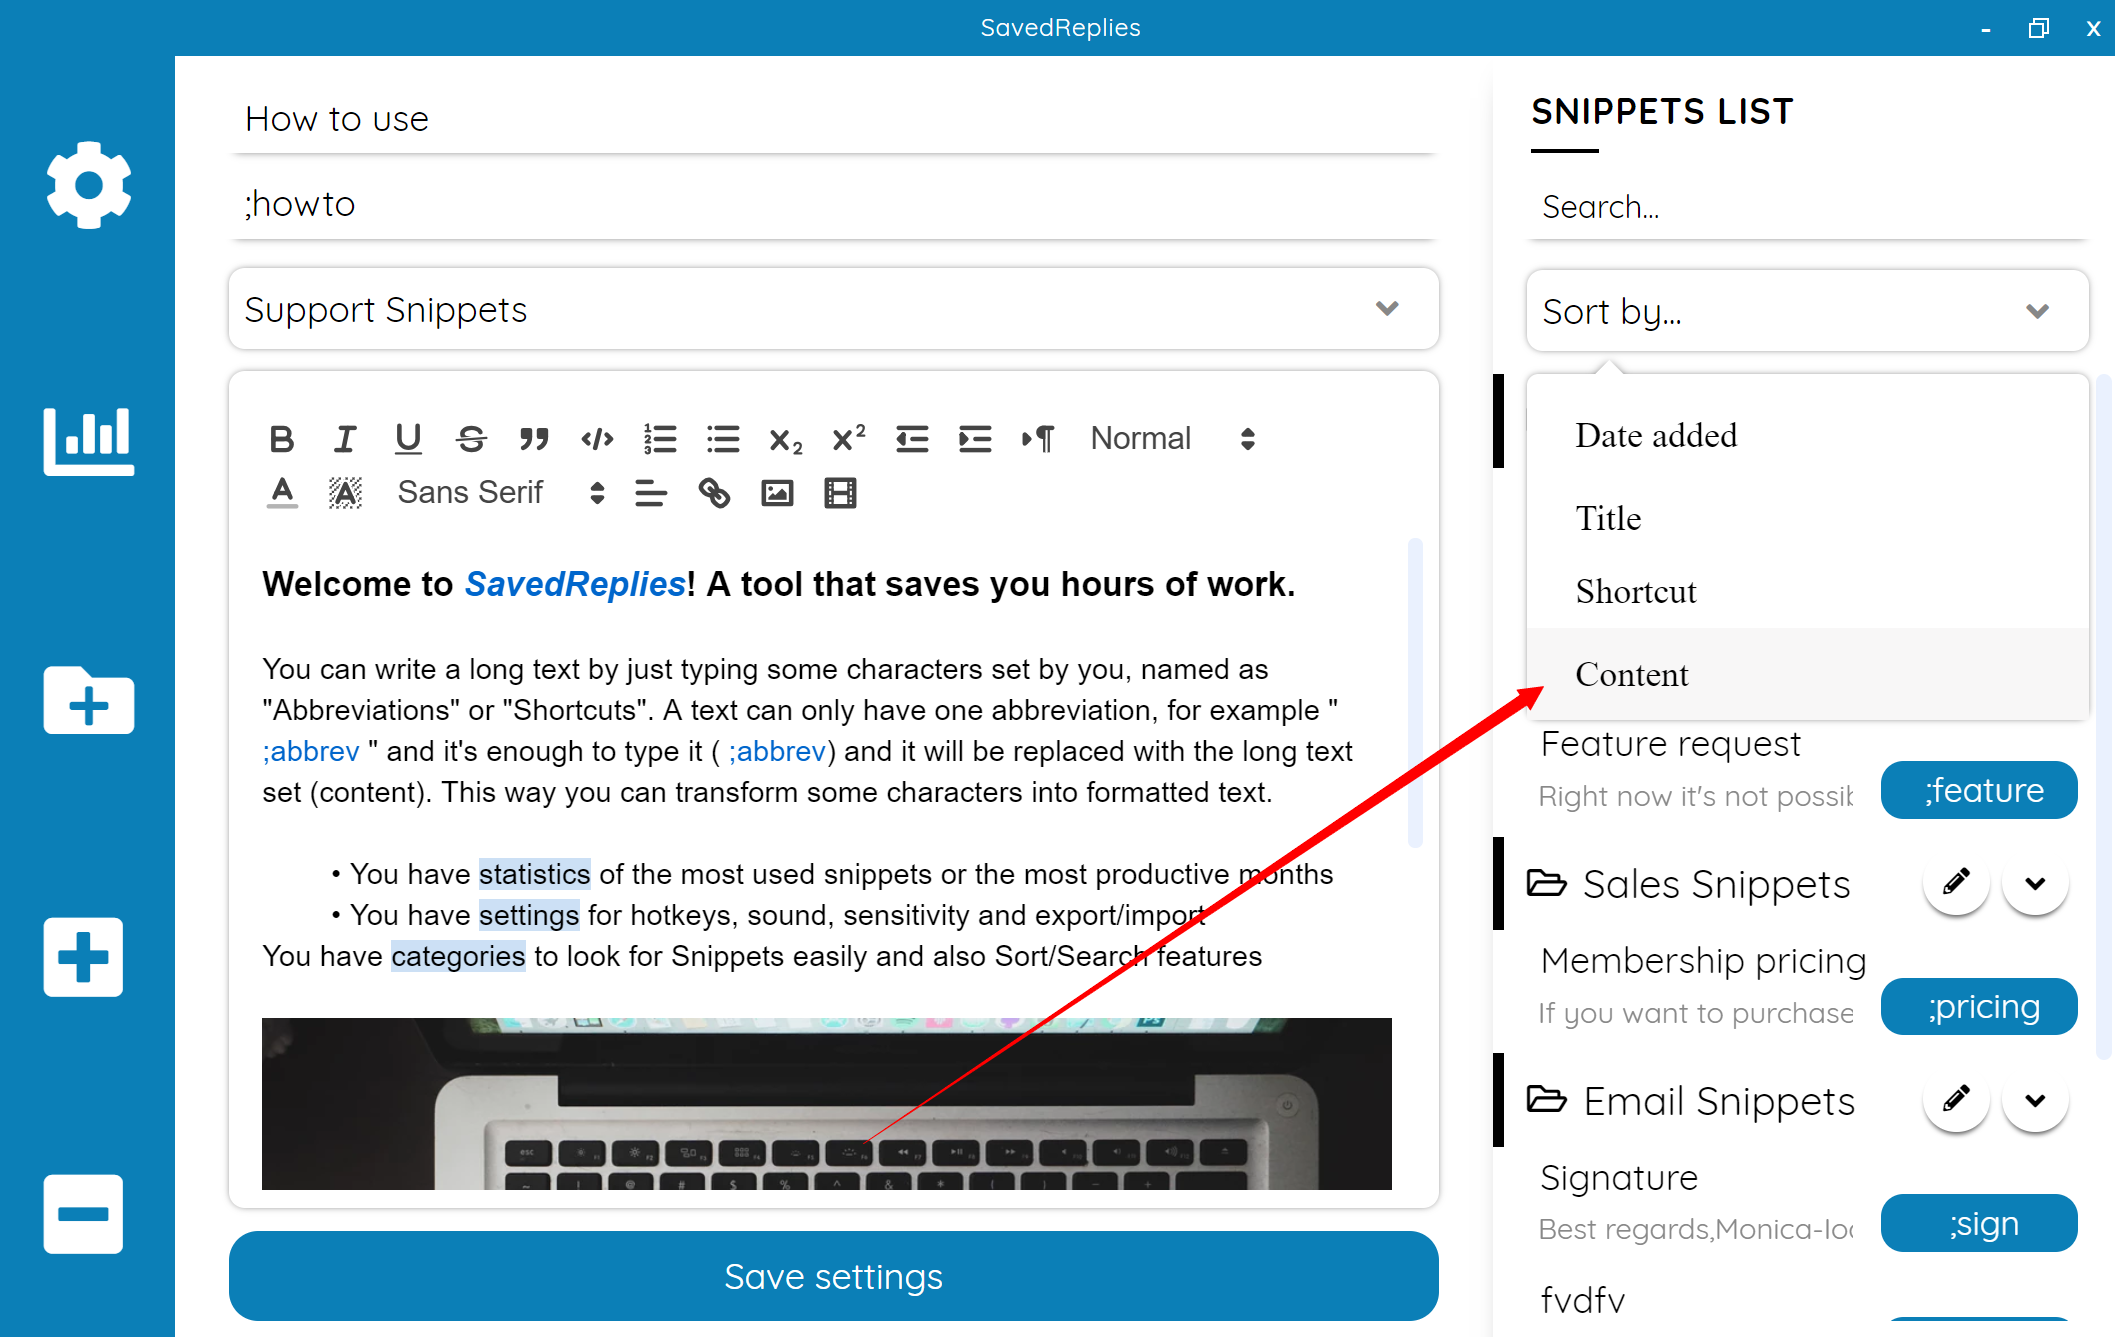Insert a video into the snippet

[840, 493]
